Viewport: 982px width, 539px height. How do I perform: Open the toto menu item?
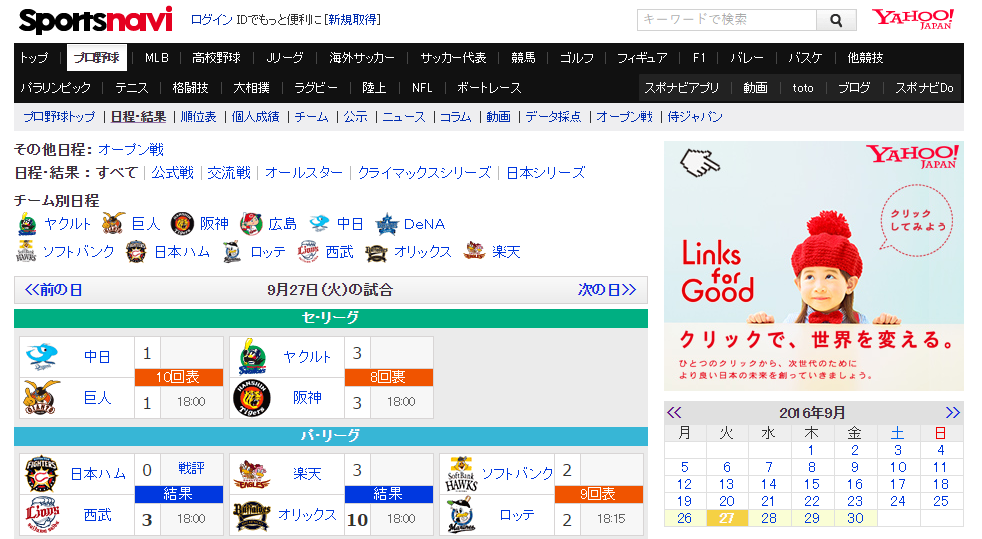[803, 88]
